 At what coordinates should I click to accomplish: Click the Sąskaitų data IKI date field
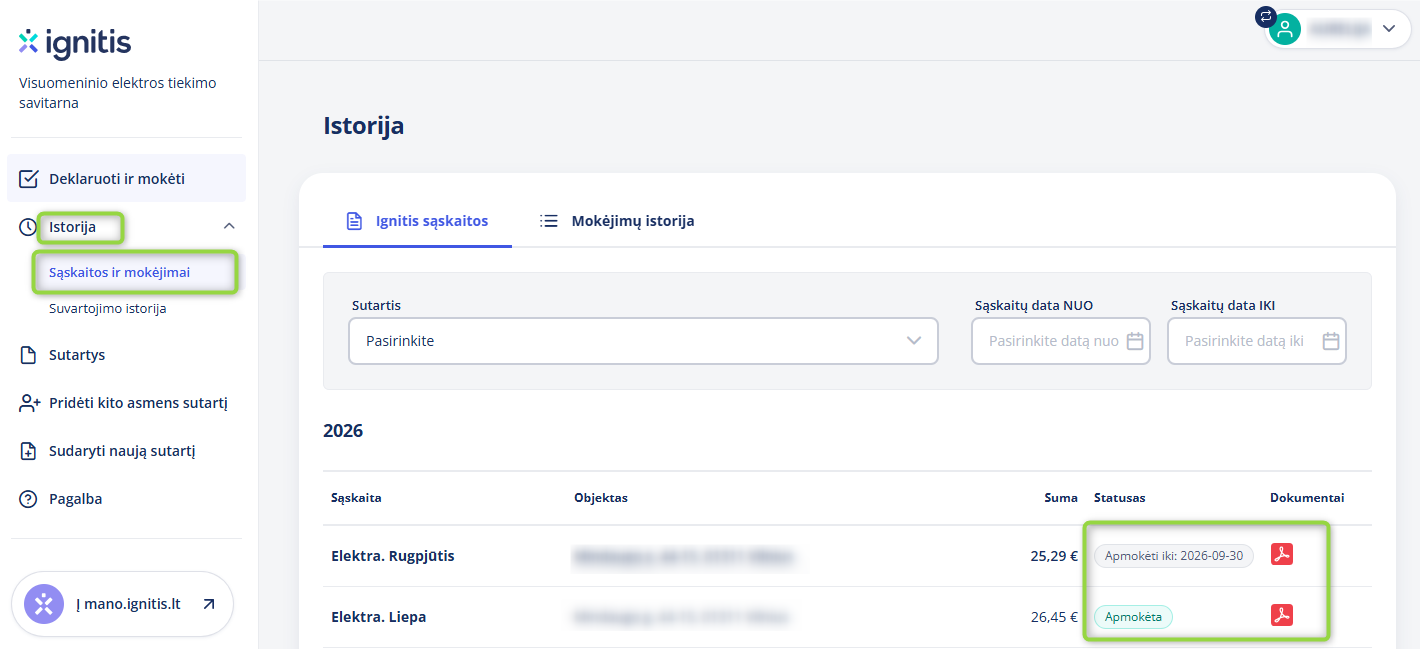point(1257,341)
